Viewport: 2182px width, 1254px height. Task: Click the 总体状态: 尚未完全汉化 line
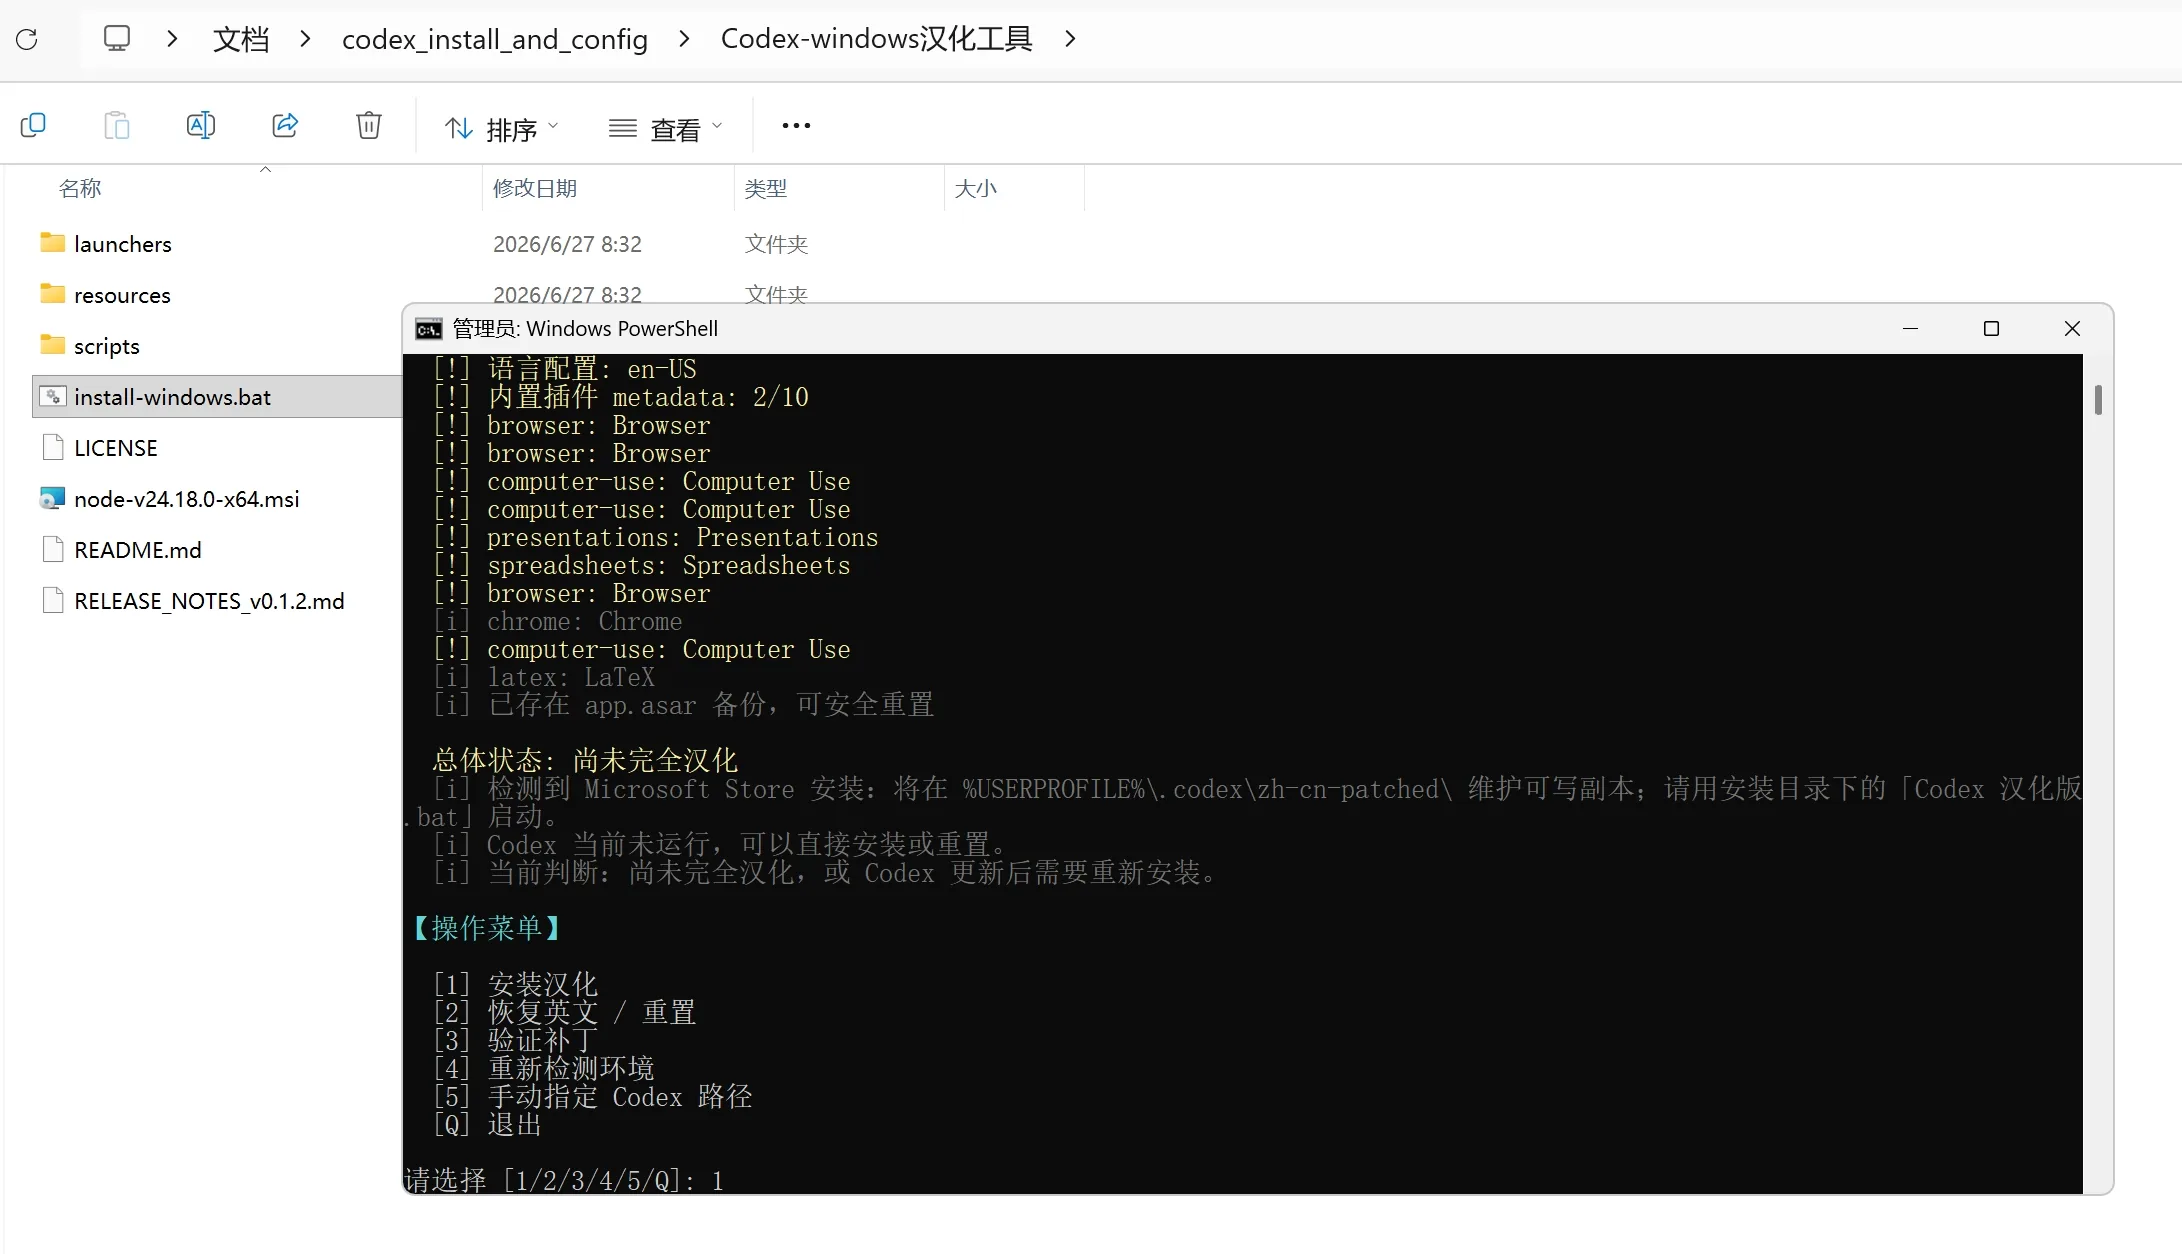[x=585, y=760]
